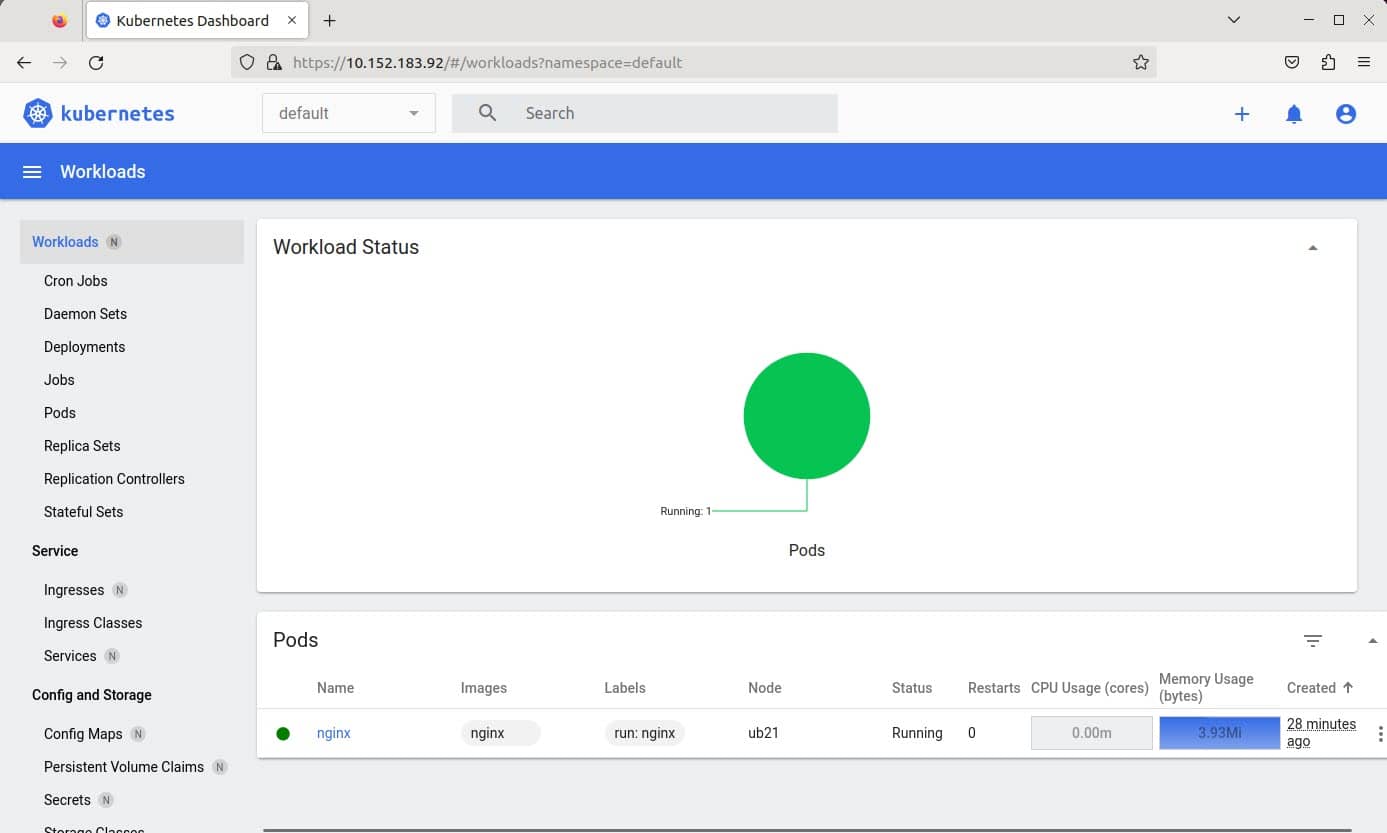Focus the dashboard Search field

[x=645, y=113]
